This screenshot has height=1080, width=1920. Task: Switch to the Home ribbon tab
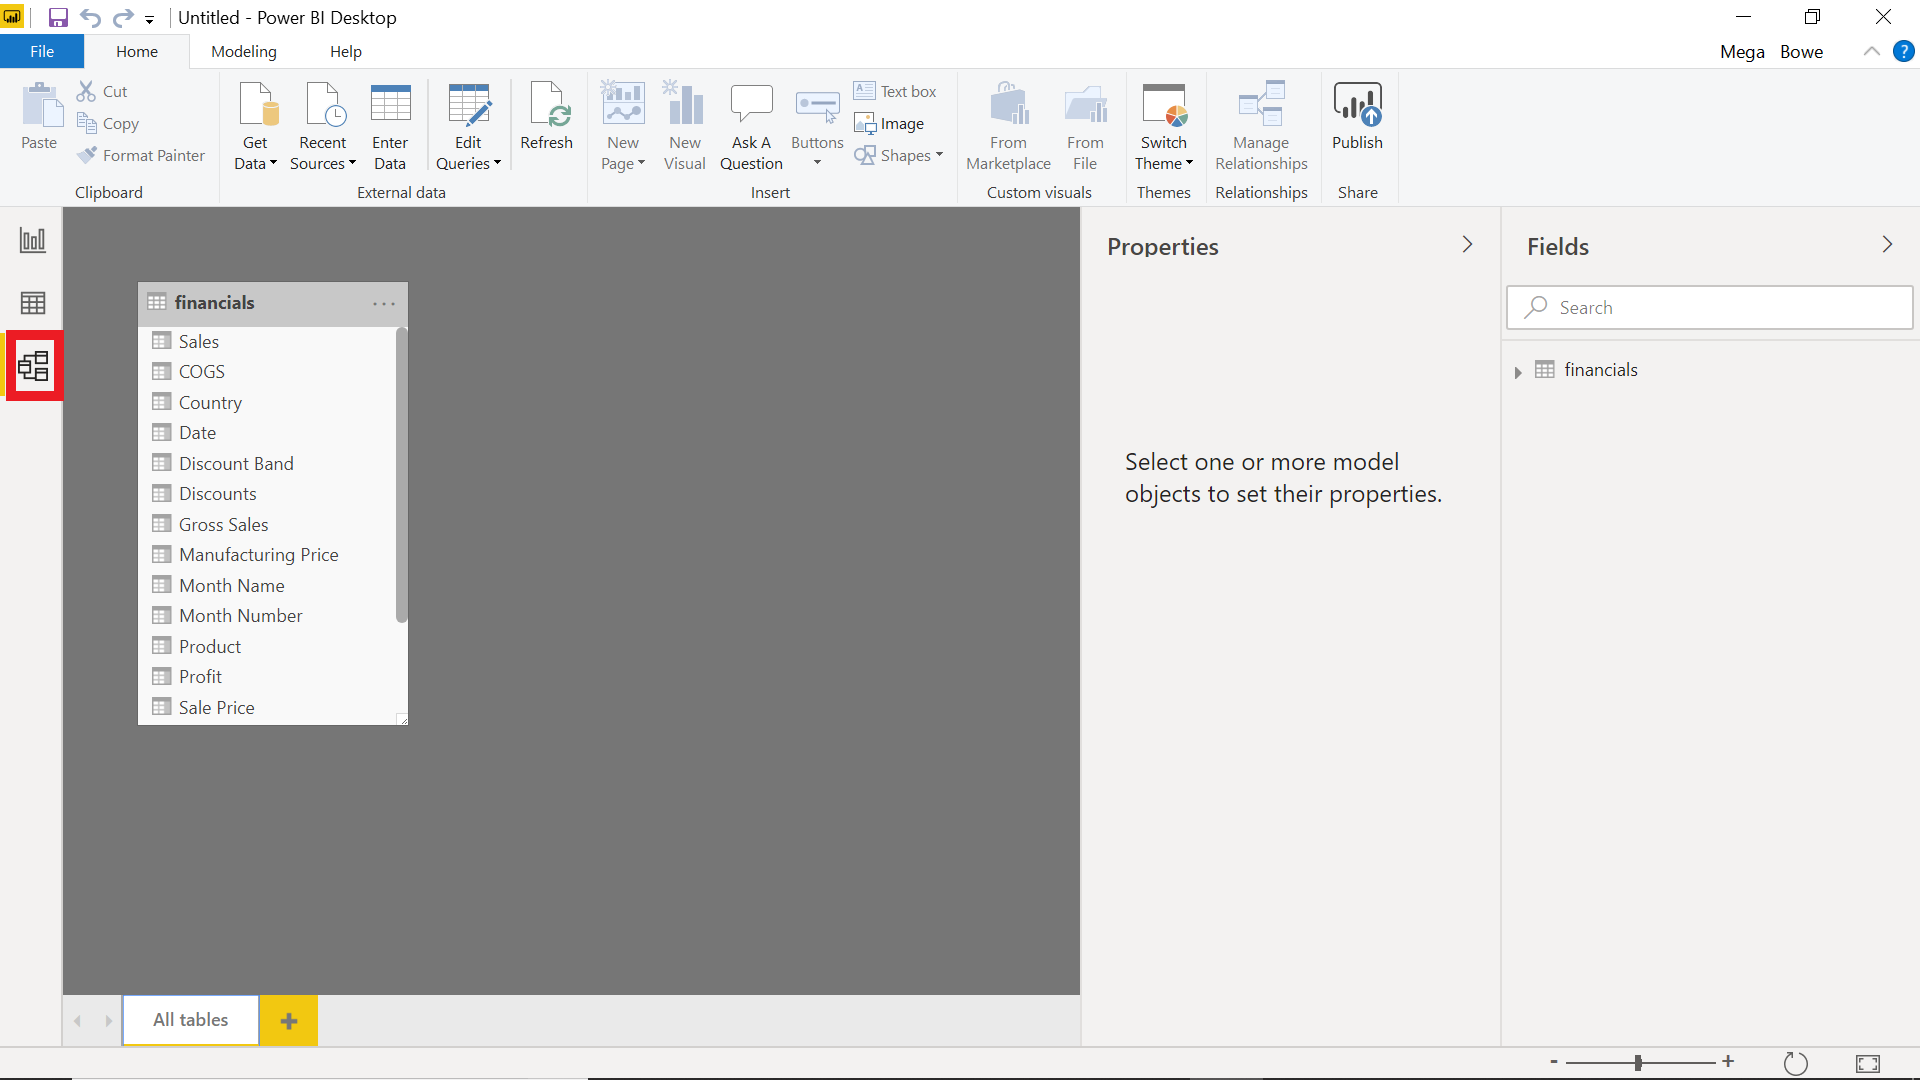click(137, 52)
